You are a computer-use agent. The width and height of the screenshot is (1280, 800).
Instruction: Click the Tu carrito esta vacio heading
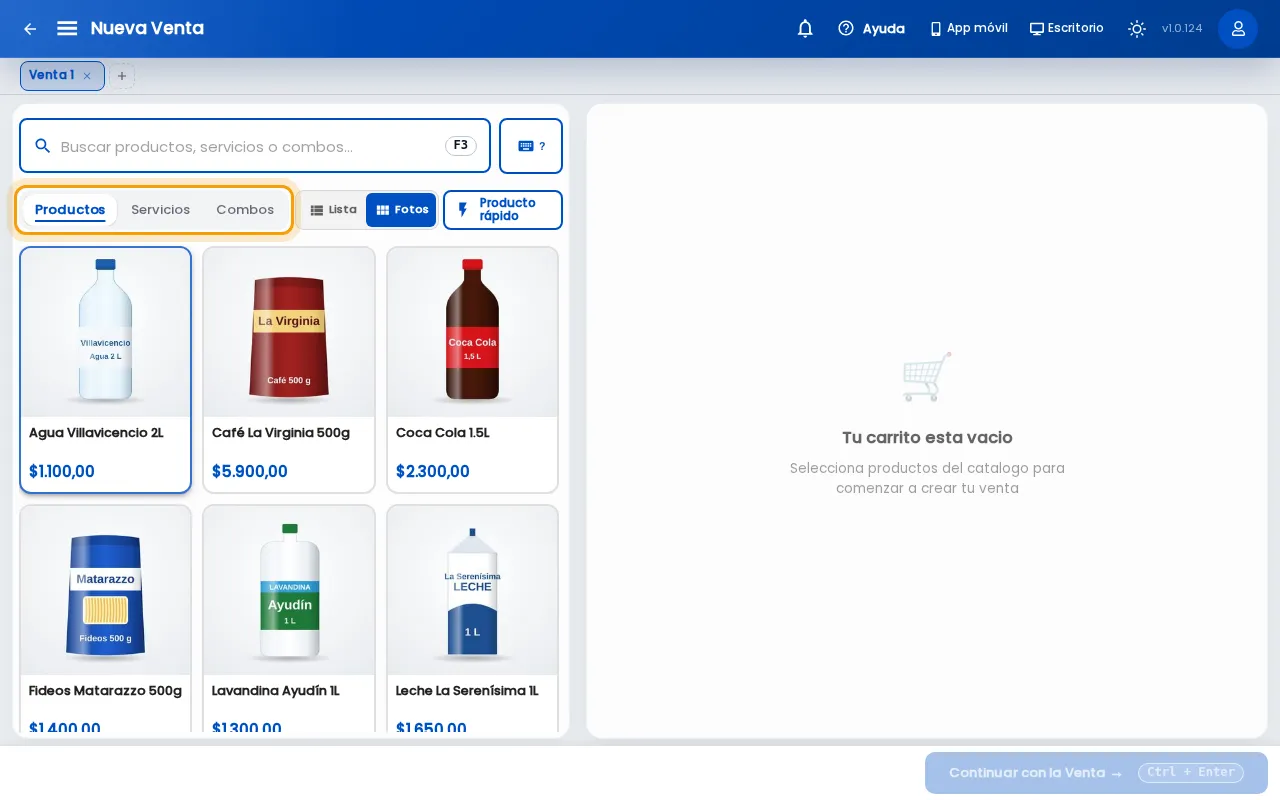(927, 438)
